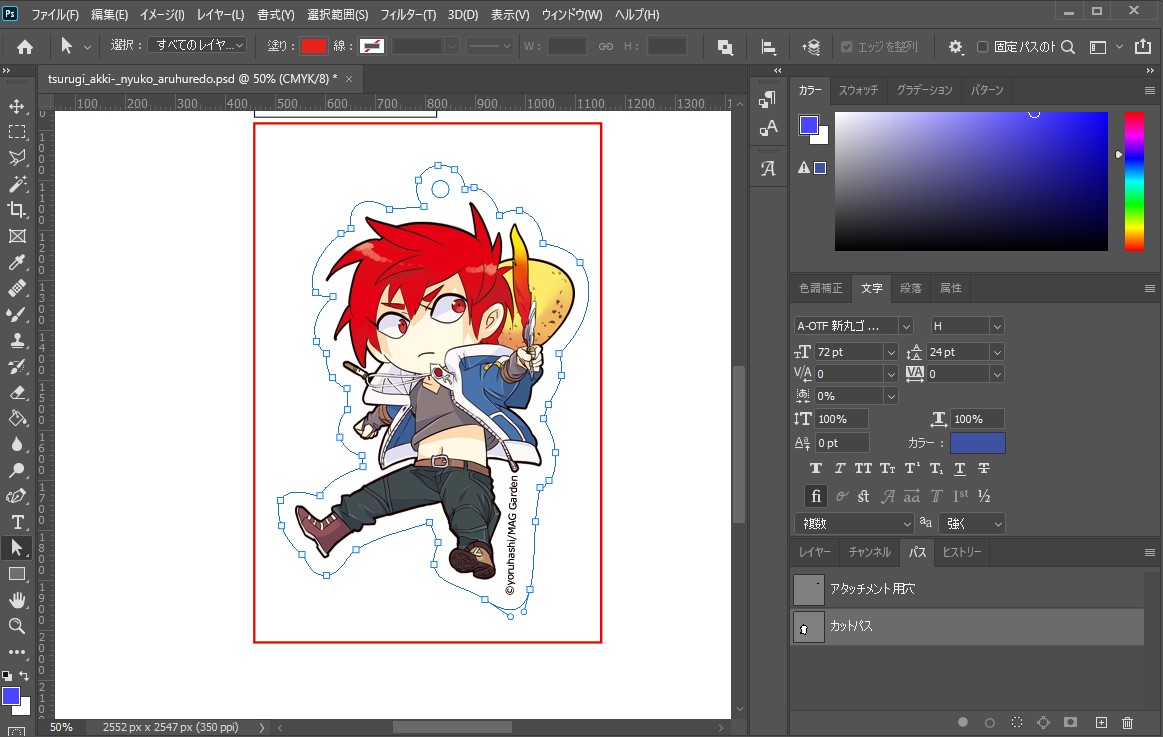Viewport: 1163px width, 737px height.
Task: Open the 0% tsume dropdown
Action: pyautogui.click(x=891, y=396)
